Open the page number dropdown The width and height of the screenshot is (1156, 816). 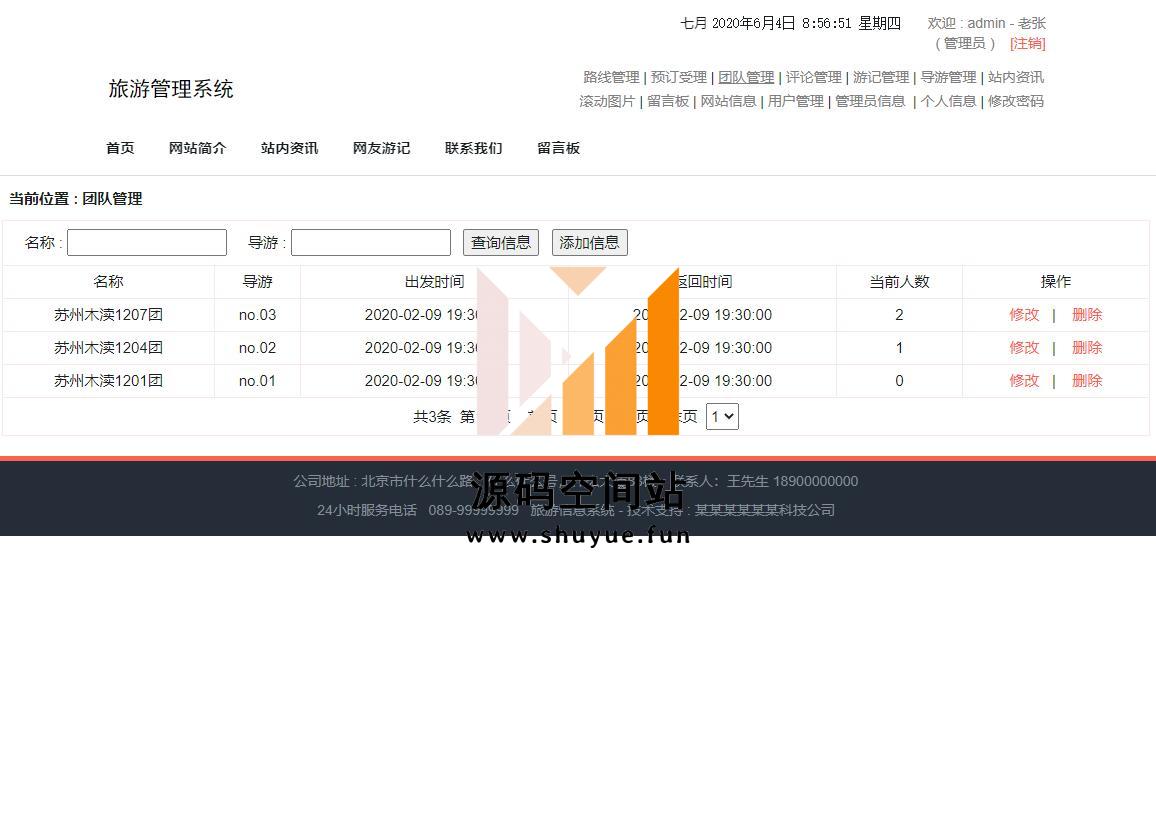[722, 416]
